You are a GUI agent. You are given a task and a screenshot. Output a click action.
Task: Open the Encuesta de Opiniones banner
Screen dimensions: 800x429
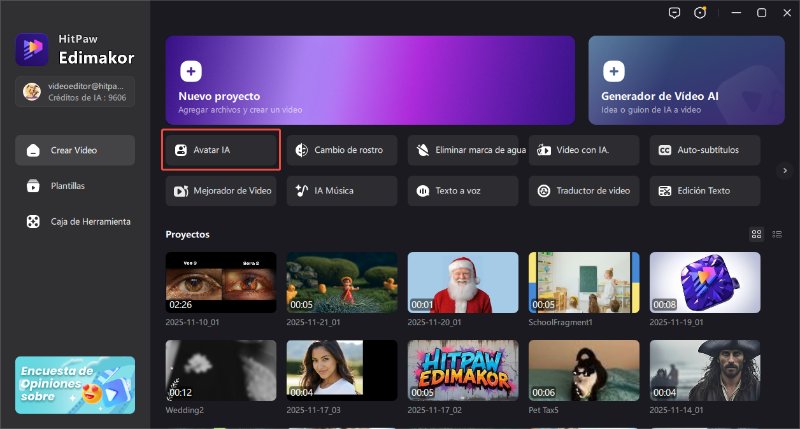click(x=75, y=385)
